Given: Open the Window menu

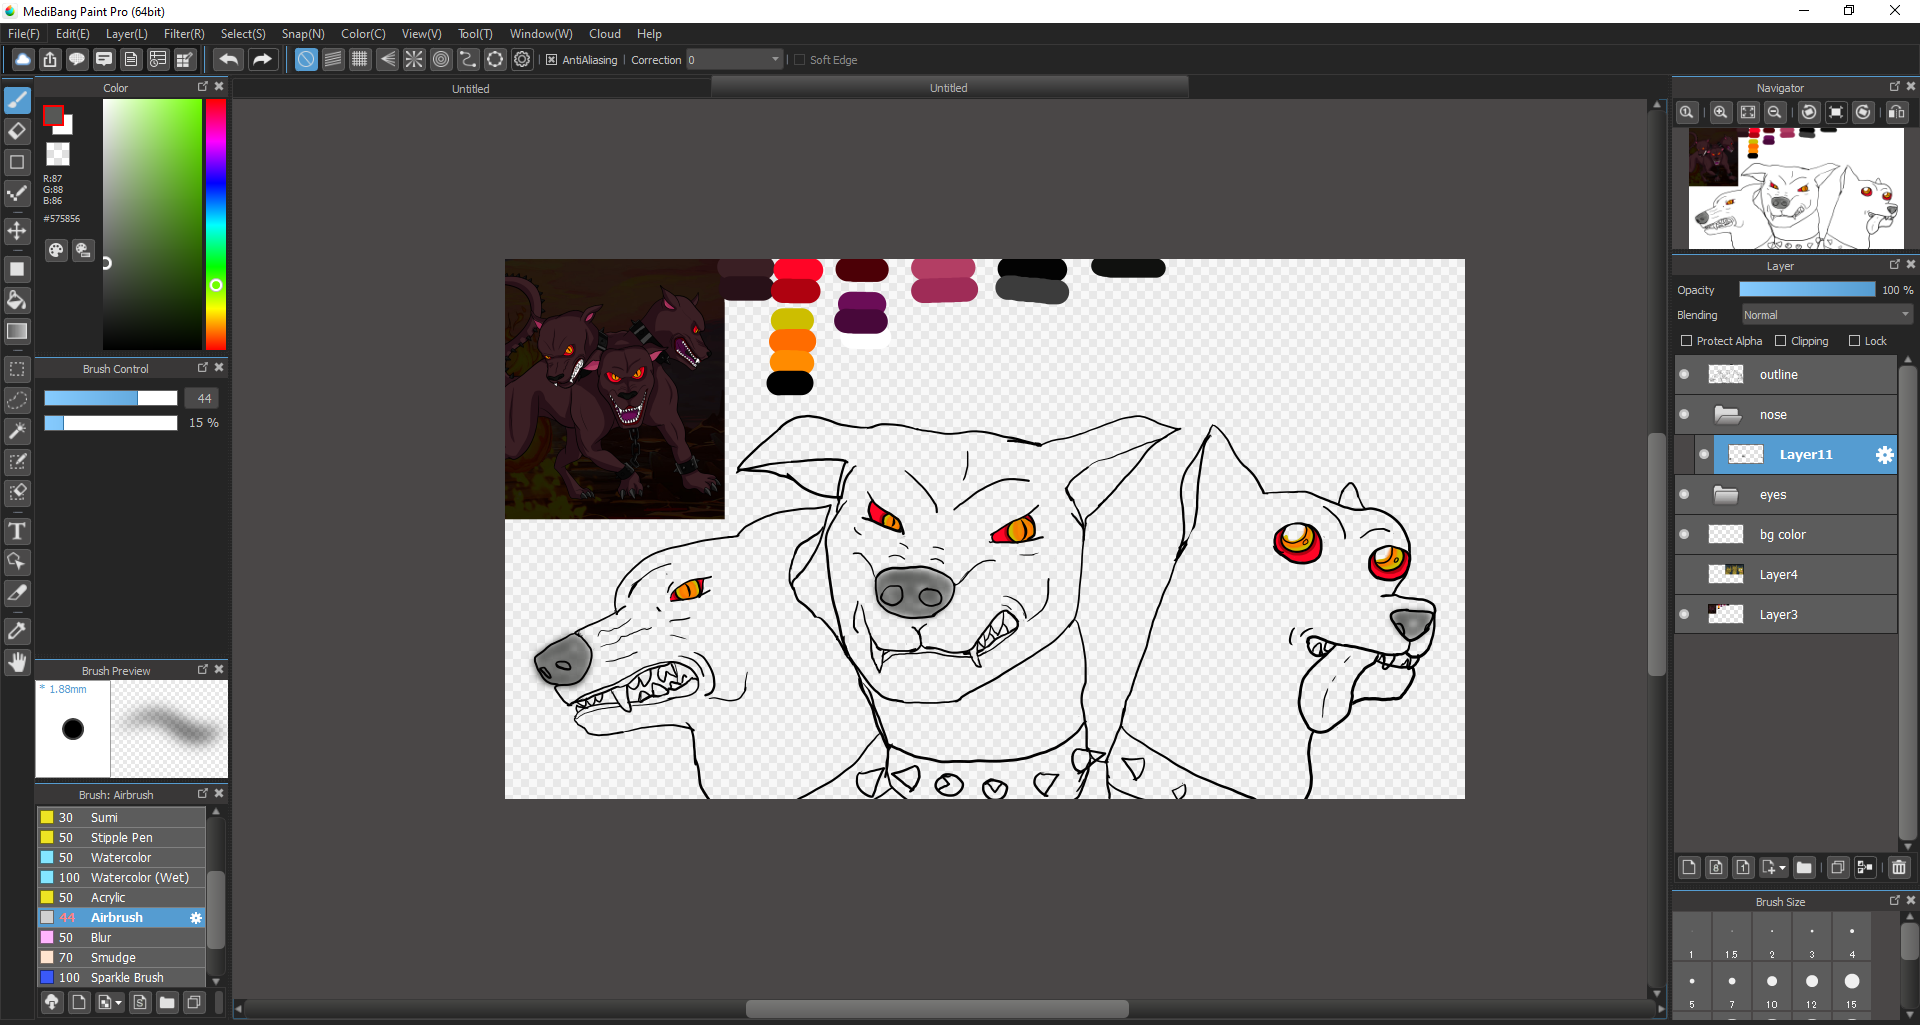Looking at the screenshot, I should [541, 34].
